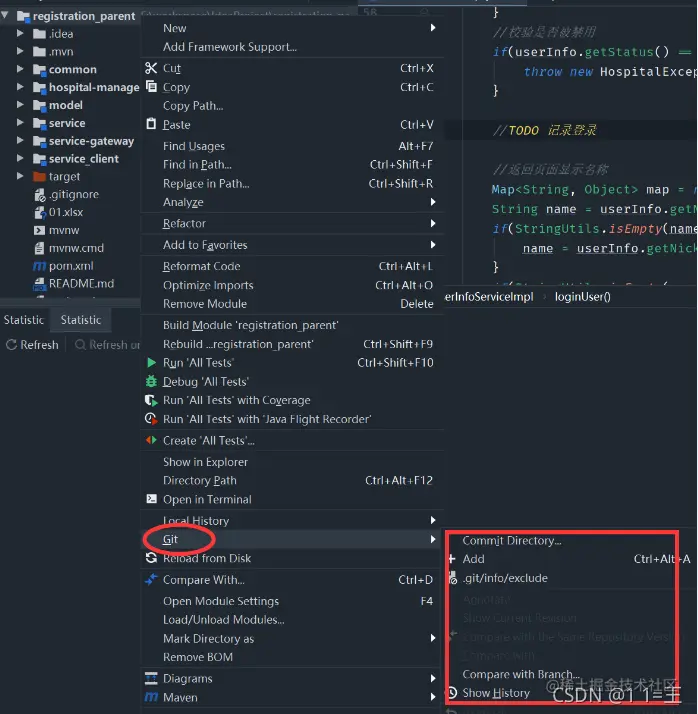Click the Diagrams icon
Image resolution: width=698 pixels, height=714 pixels.
[x=151, y=678]
